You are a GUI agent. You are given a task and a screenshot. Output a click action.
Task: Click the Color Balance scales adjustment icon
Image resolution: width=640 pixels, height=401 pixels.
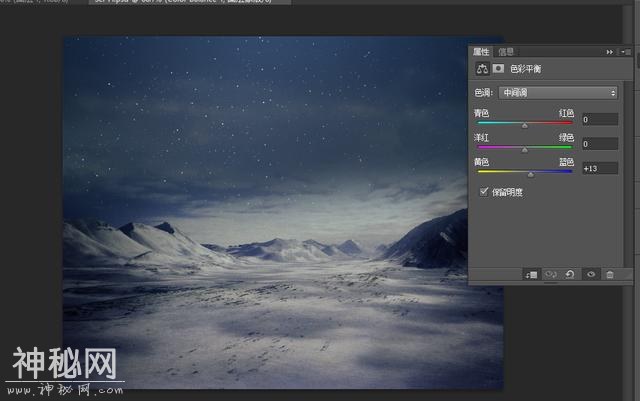pos(482,69)
